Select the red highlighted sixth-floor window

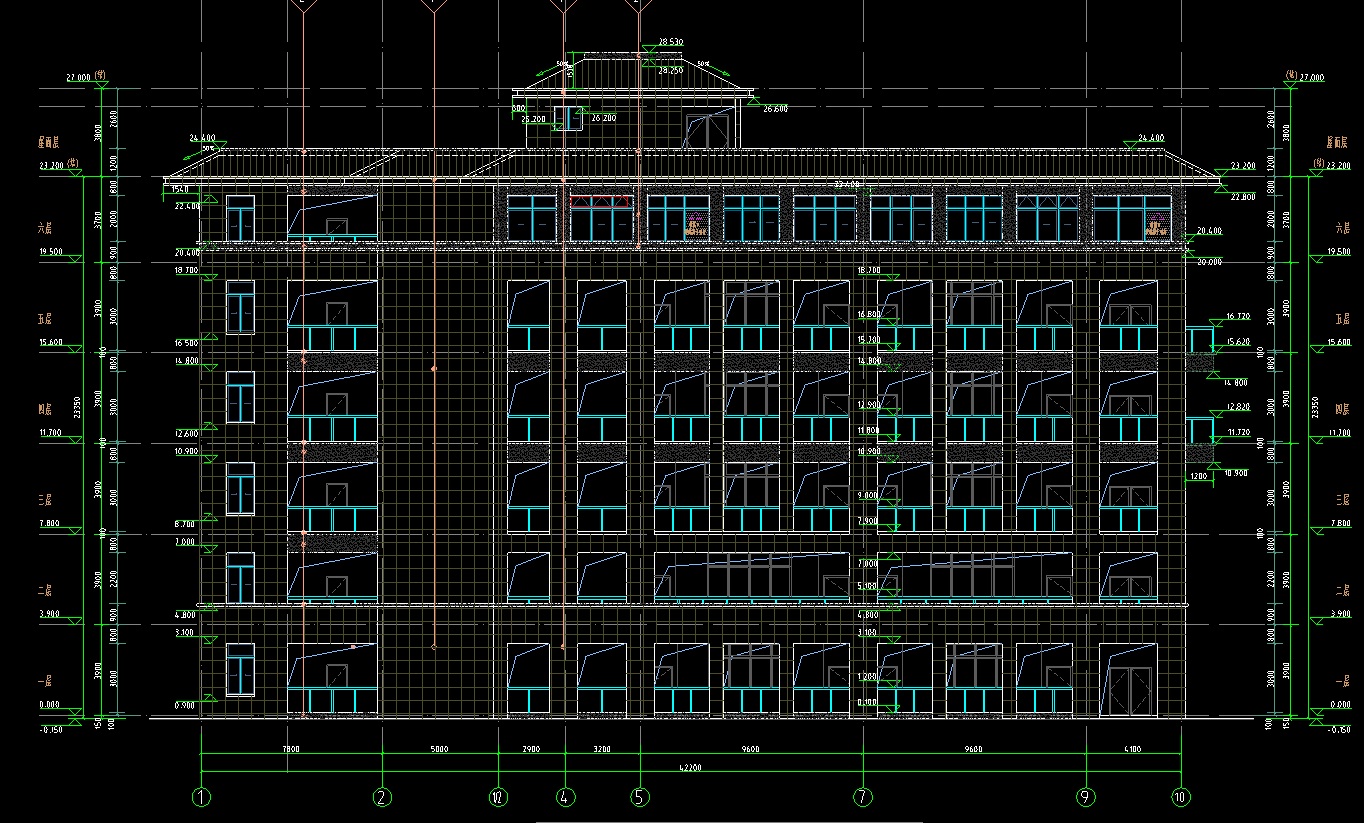[601, 216]
